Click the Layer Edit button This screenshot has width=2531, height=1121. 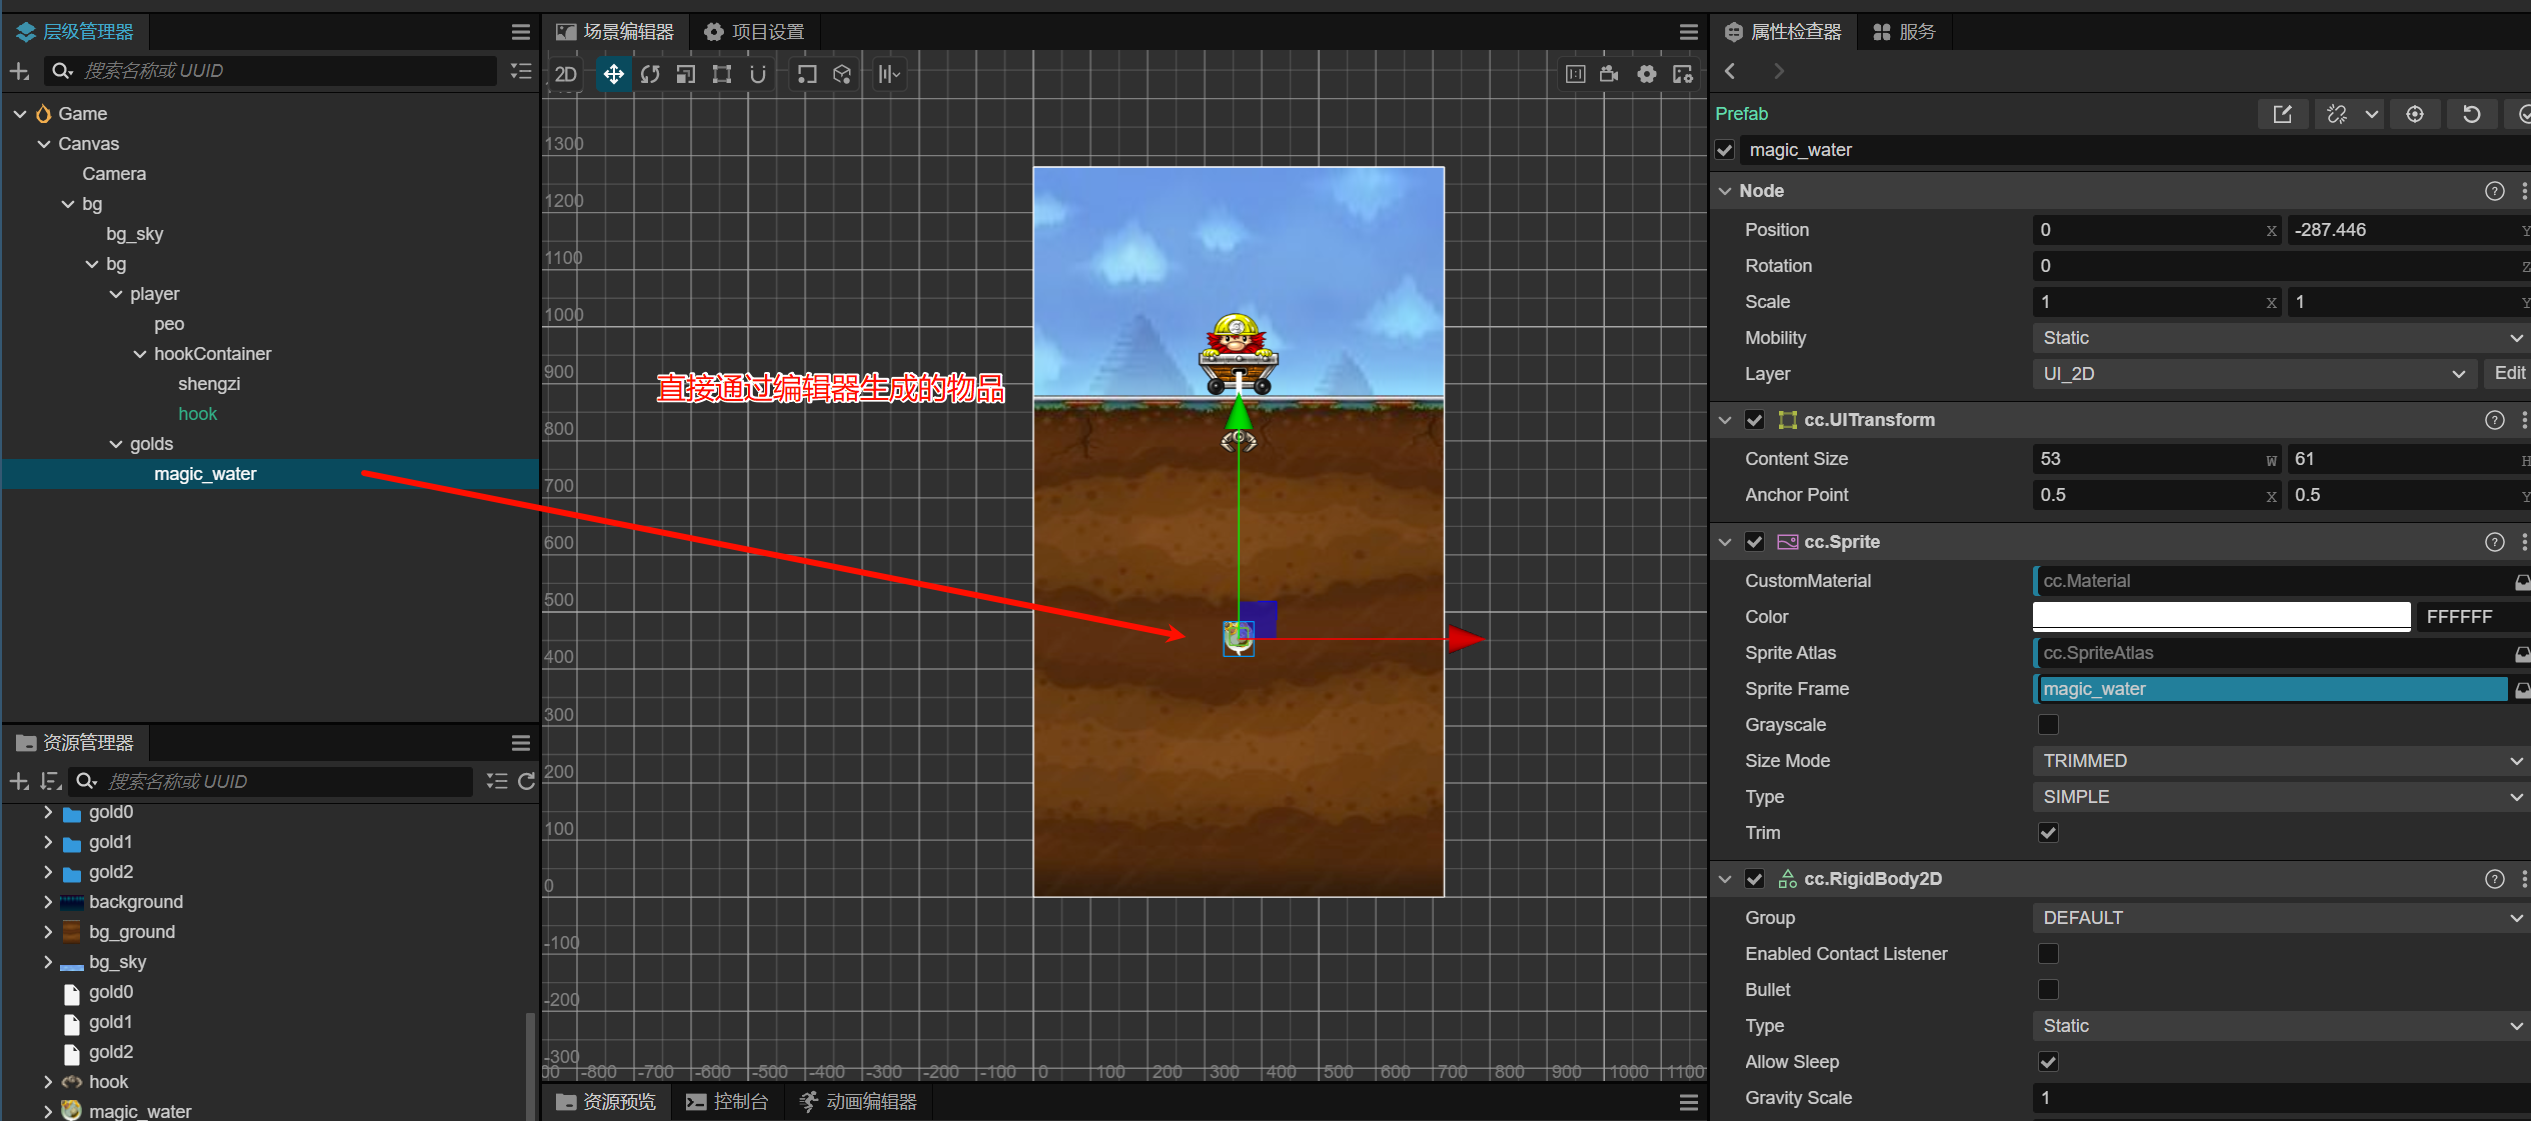(2508, 374)
